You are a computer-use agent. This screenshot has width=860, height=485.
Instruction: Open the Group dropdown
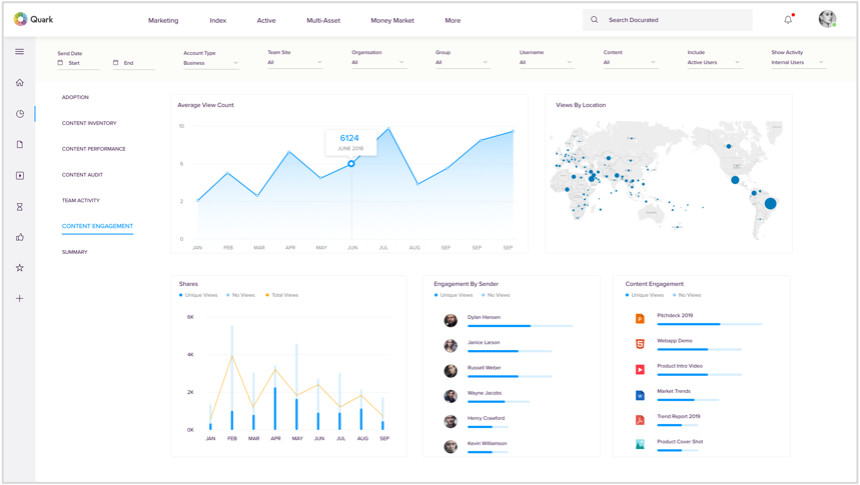462,63
